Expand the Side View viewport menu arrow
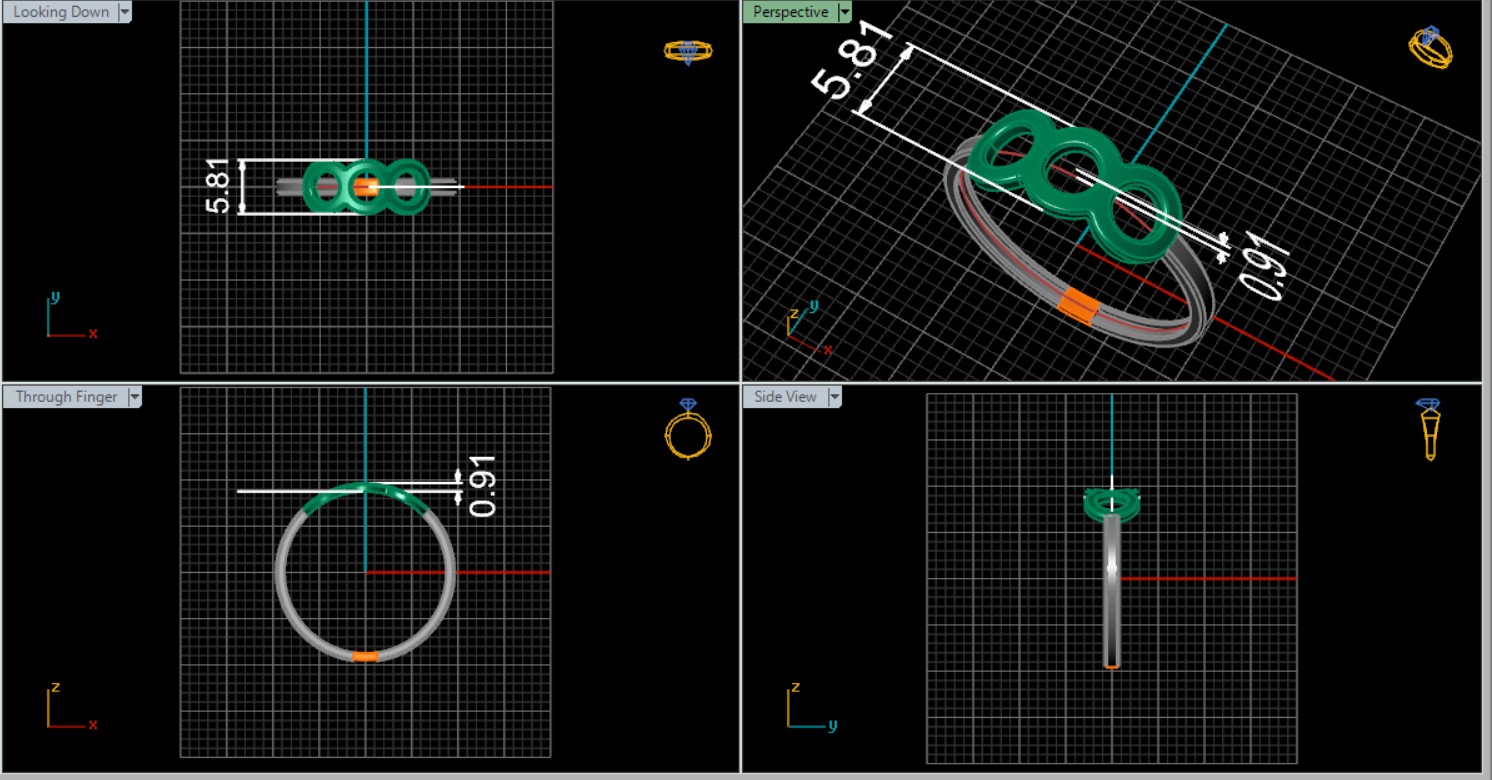This screenshot has height=780, width=1492. [x=834, y=397]
